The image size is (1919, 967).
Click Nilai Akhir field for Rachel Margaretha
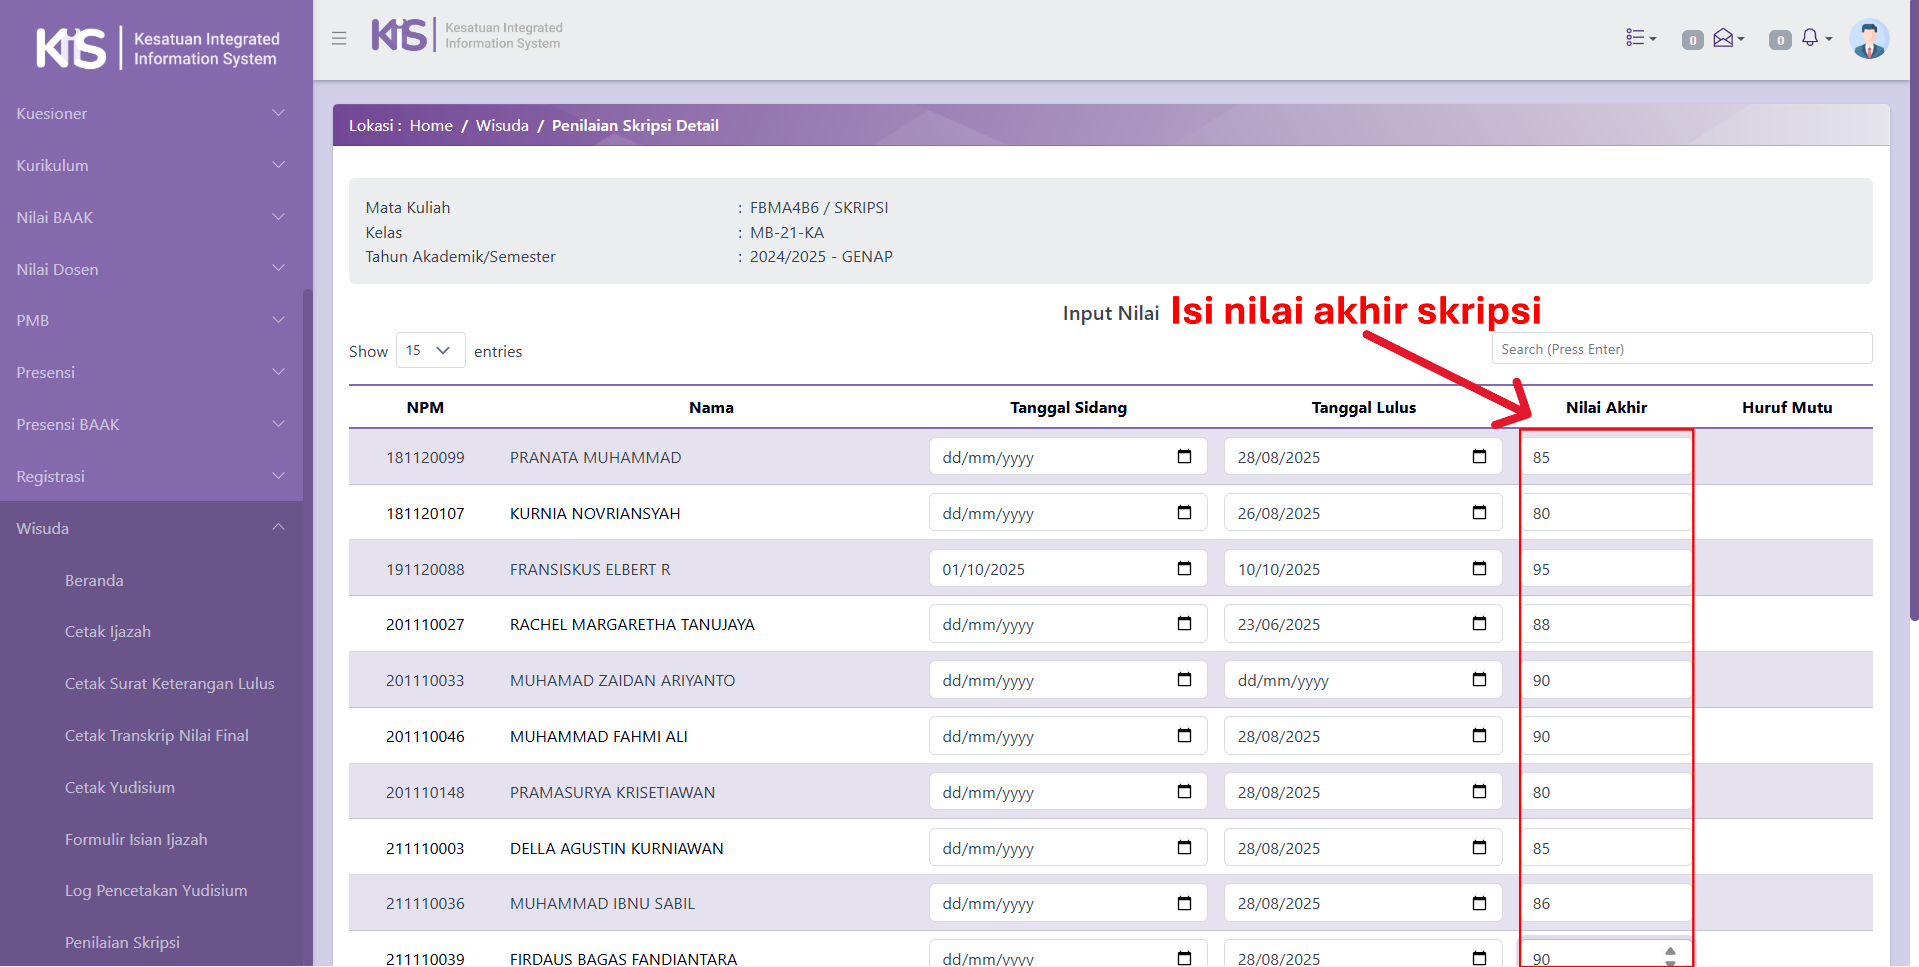tap(1605, 625)
